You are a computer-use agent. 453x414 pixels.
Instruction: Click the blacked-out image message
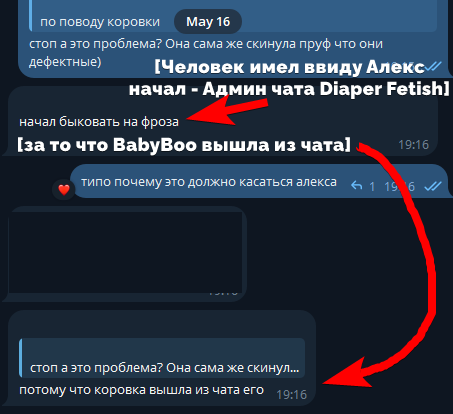[125, 252]
